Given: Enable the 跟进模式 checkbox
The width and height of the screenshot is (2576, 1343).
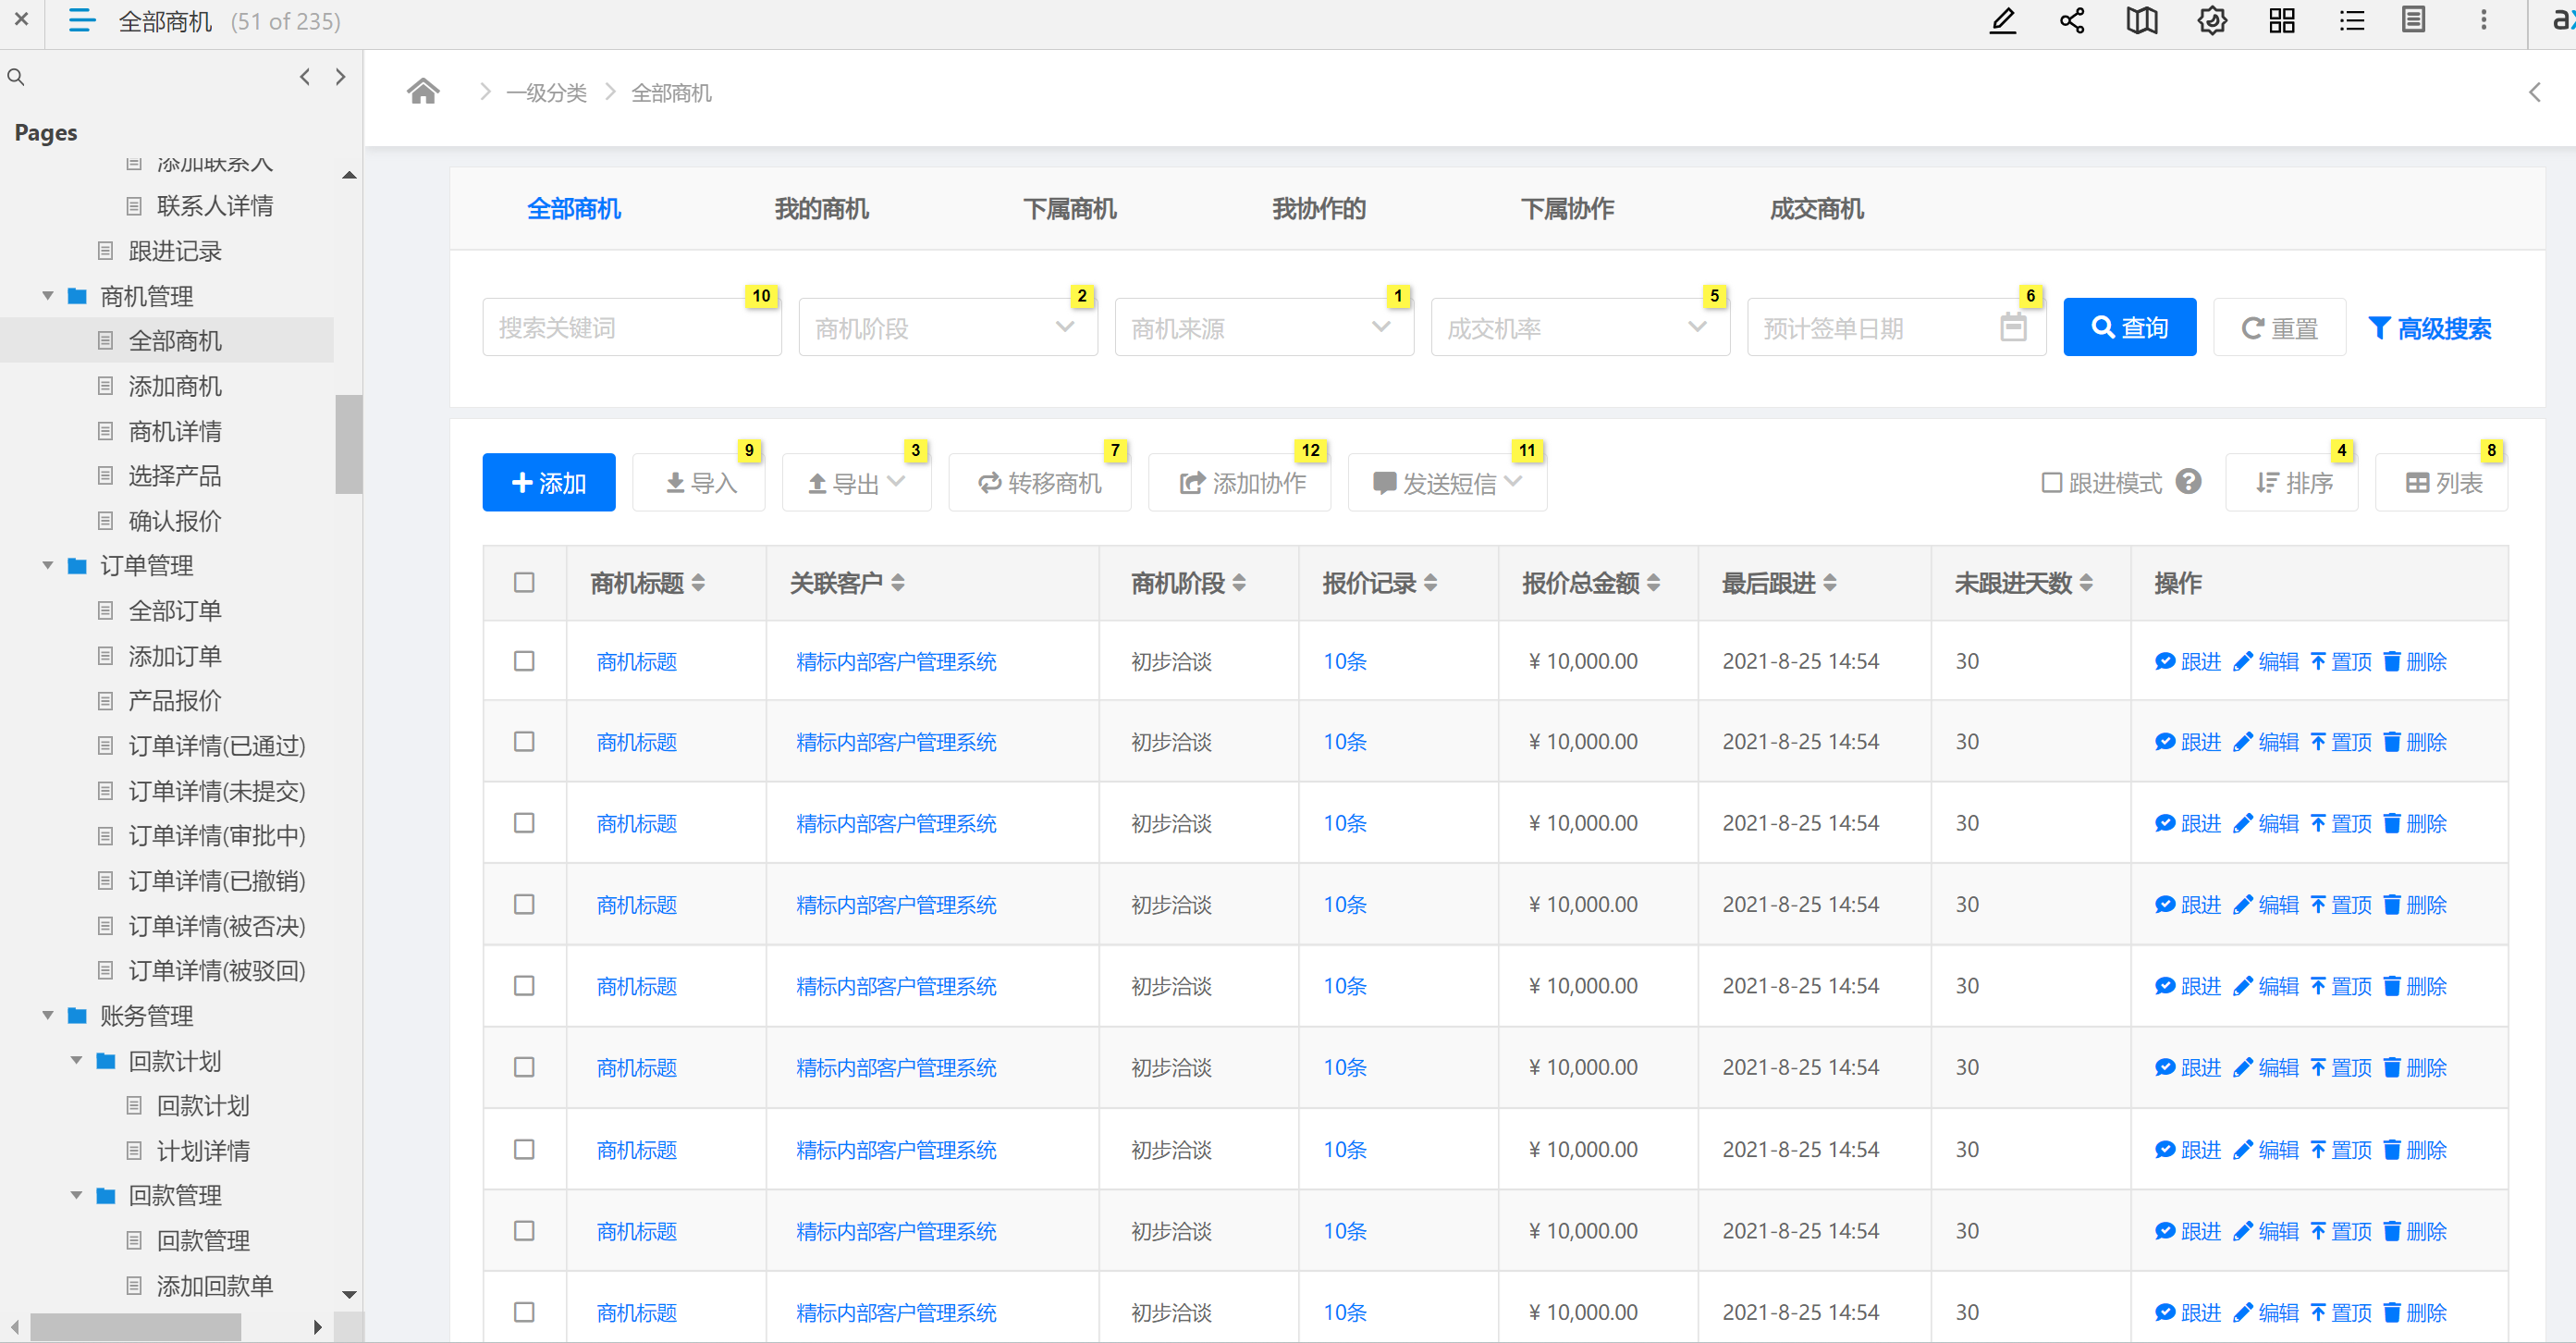Looking at the screenshot, I should pyautogui.click(x=2051, y=483).
